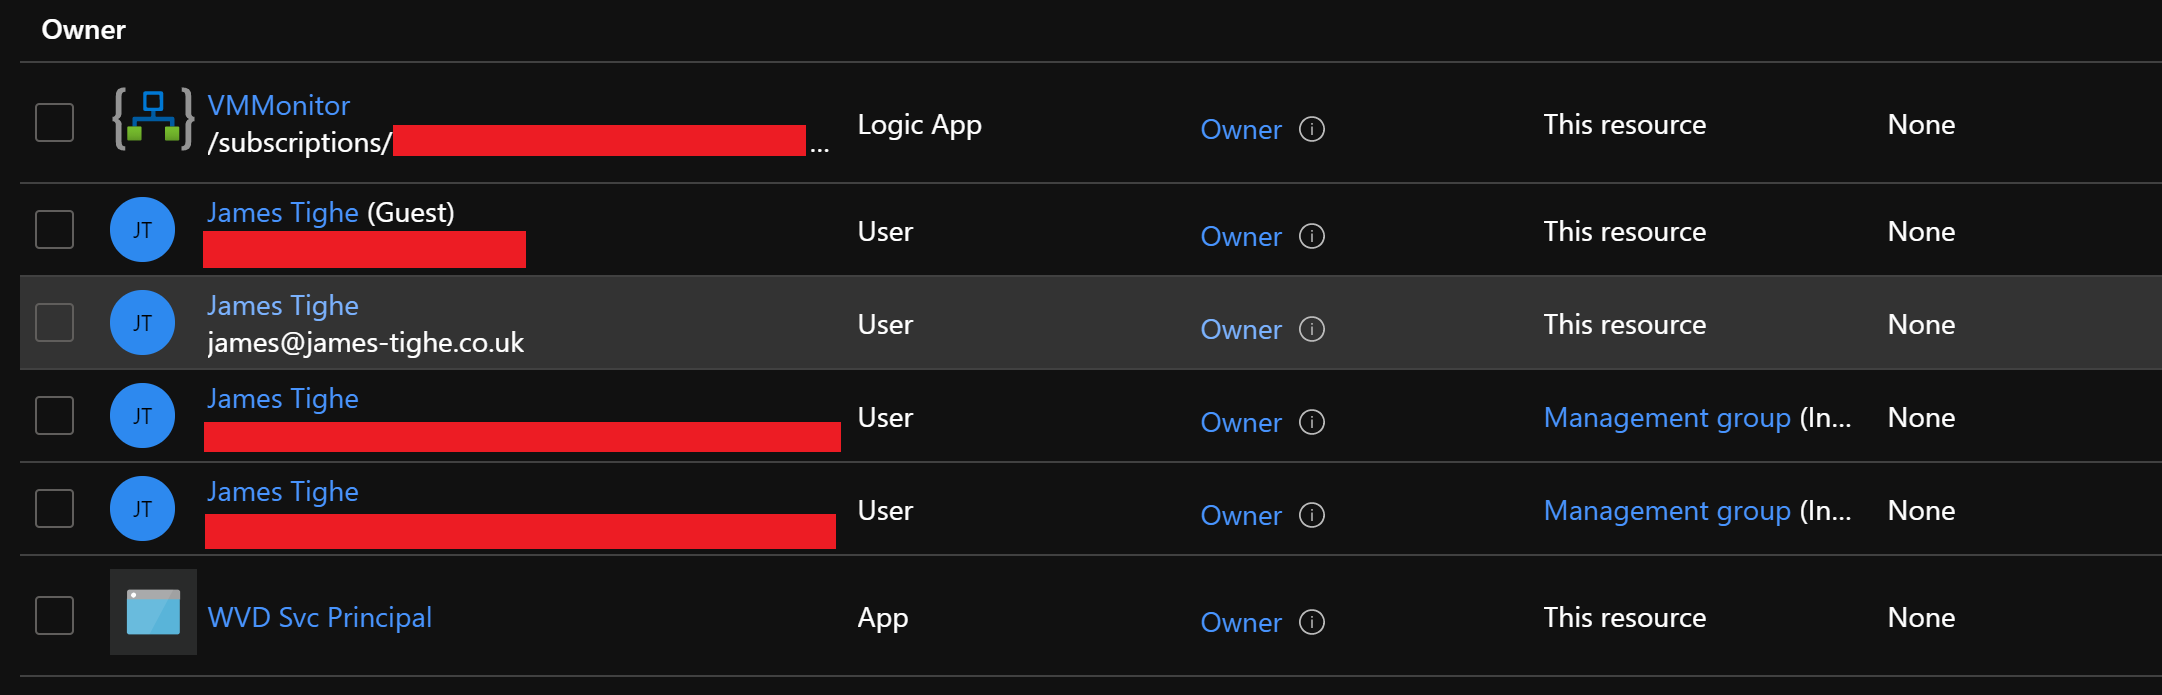Toggle checkbox for james@james-tighe.co.uk row
Image resolution: width=2162 pixels, height=695 pixels.
(x=55, y=323)
